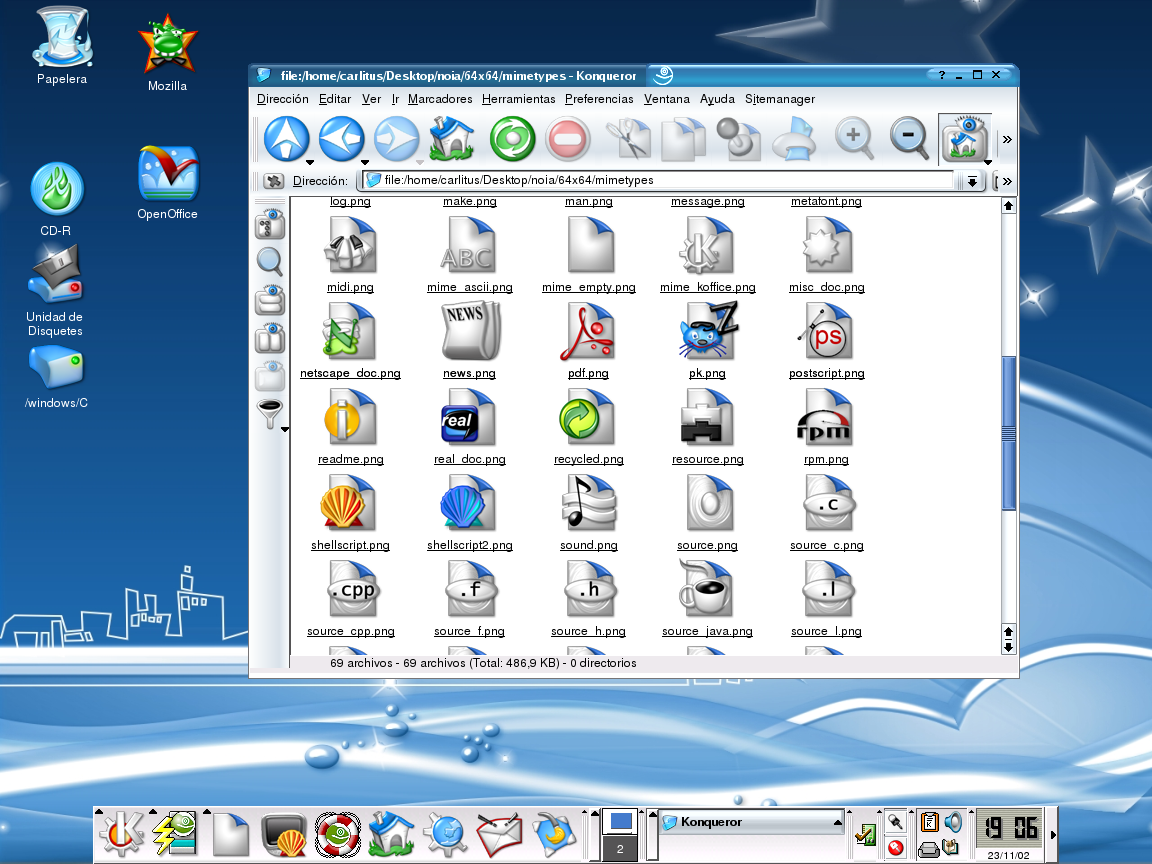Open the address history dropdown
Viewport: 1152px width, 864px height.
[972, 181]
